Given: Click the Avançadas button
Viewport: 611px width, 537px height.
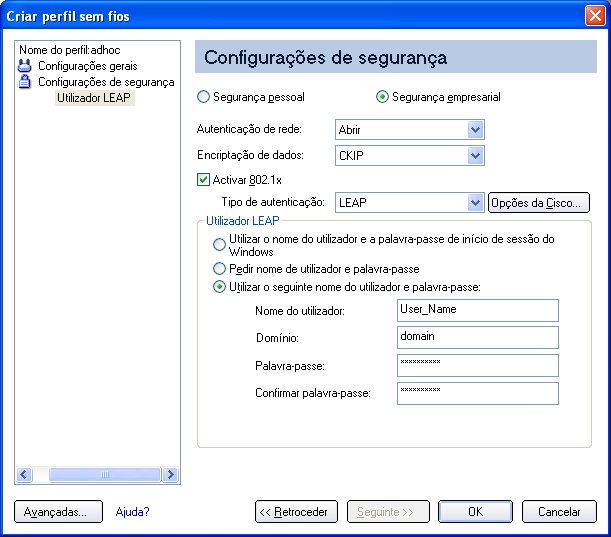Looking at the screenshot, I should tap(58, 512).
